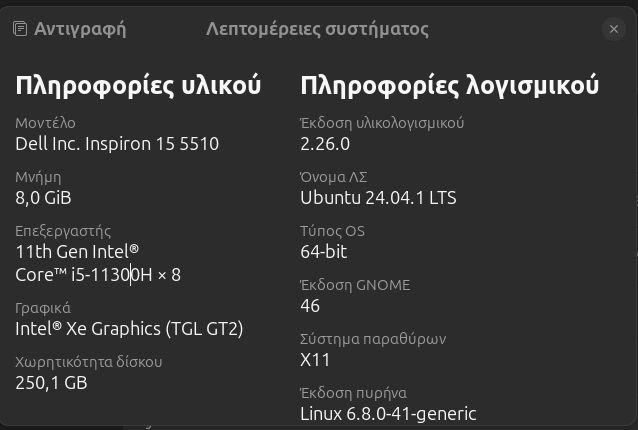Click the GNOME version 46 value
The width and height of the screenshot is (638, 430).
click(x=310, y=306)
